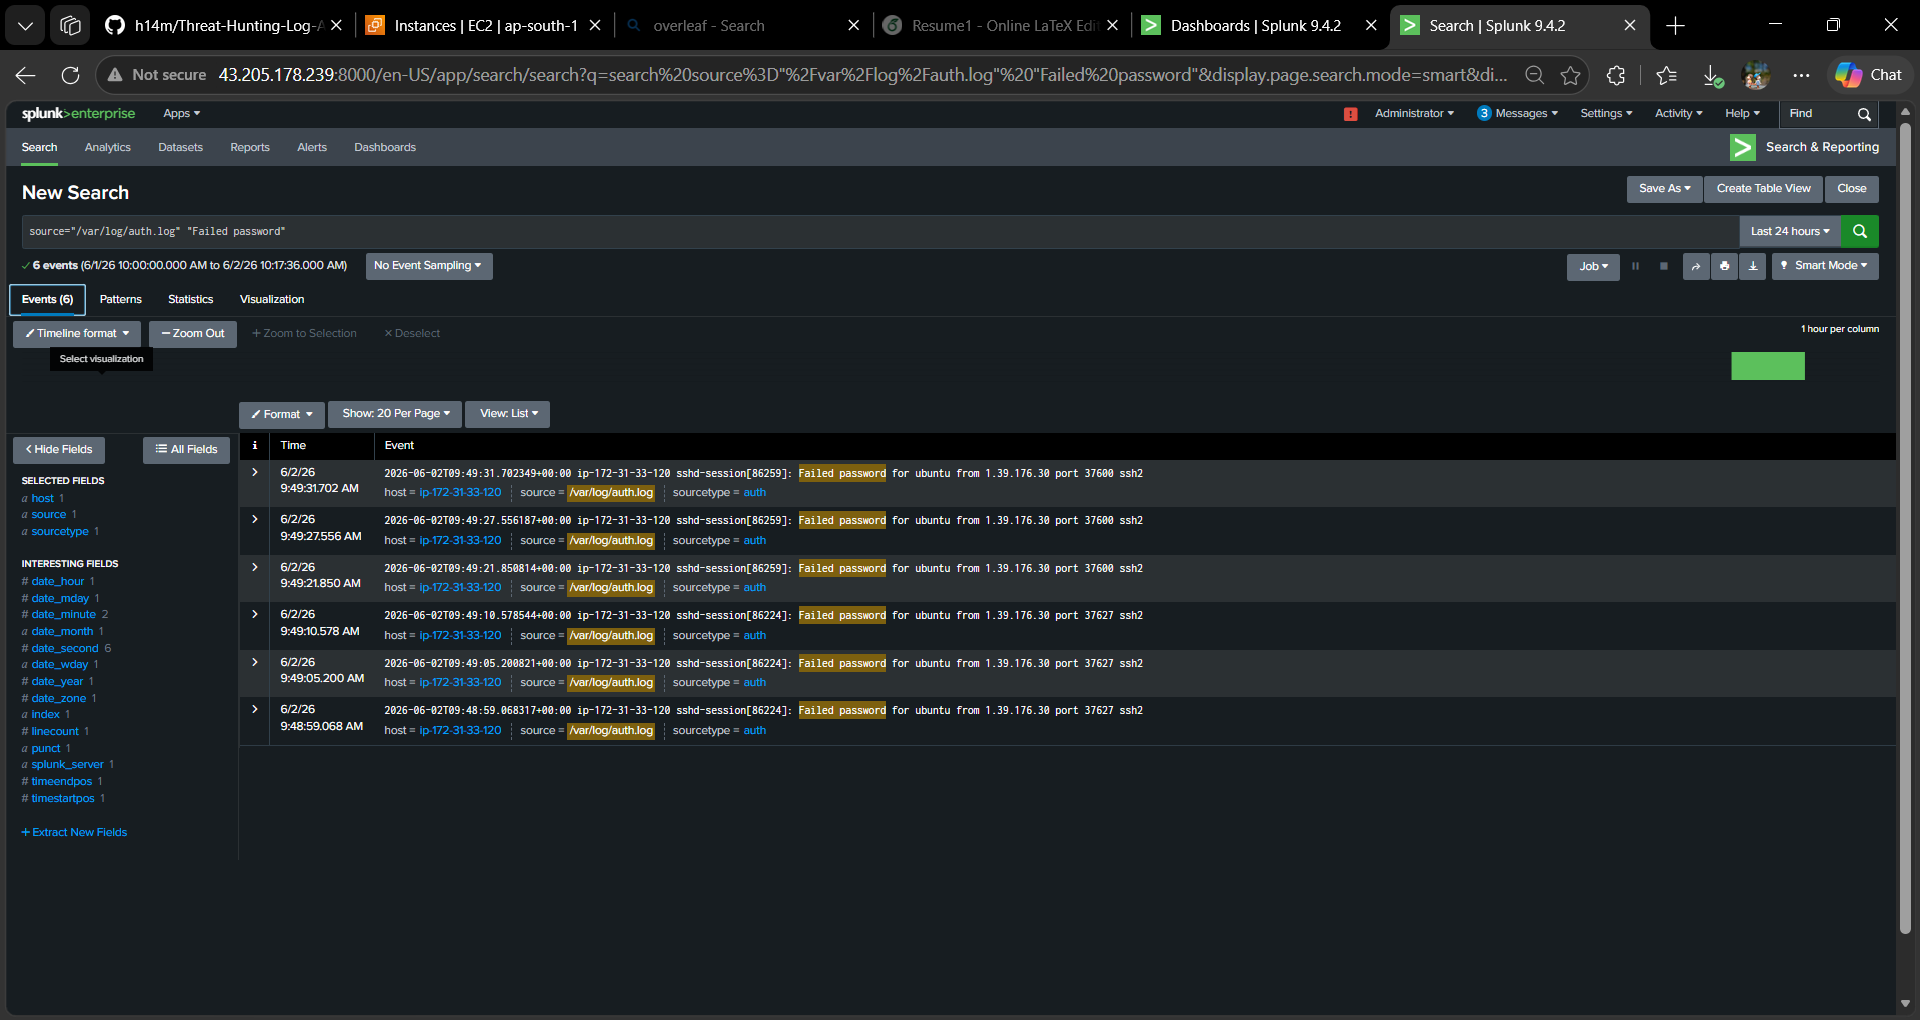
Task: Open browser favorites list icon
Action: [x=1666, y=75]
